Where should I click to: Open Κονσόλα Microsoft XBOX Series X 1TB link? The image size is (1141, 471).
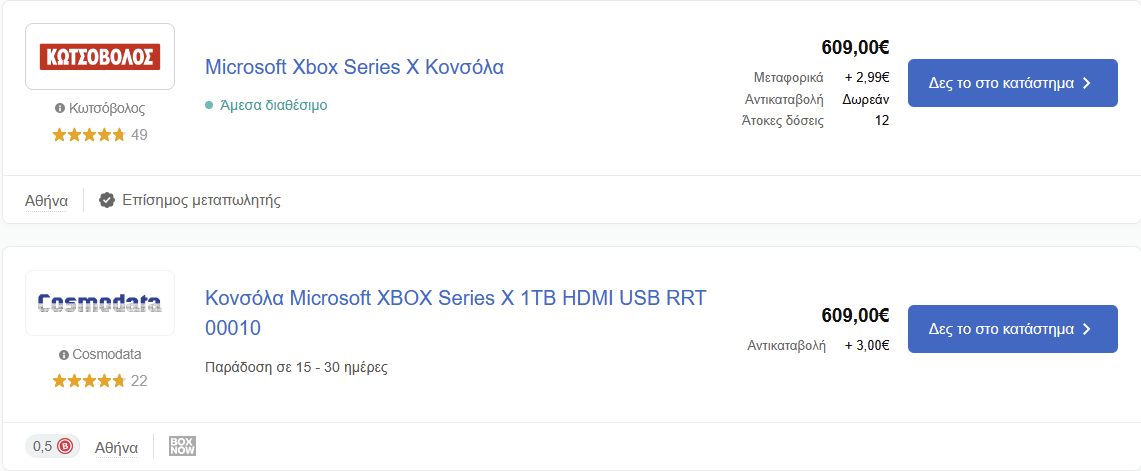pyautogui.click(x=456, y=313)
